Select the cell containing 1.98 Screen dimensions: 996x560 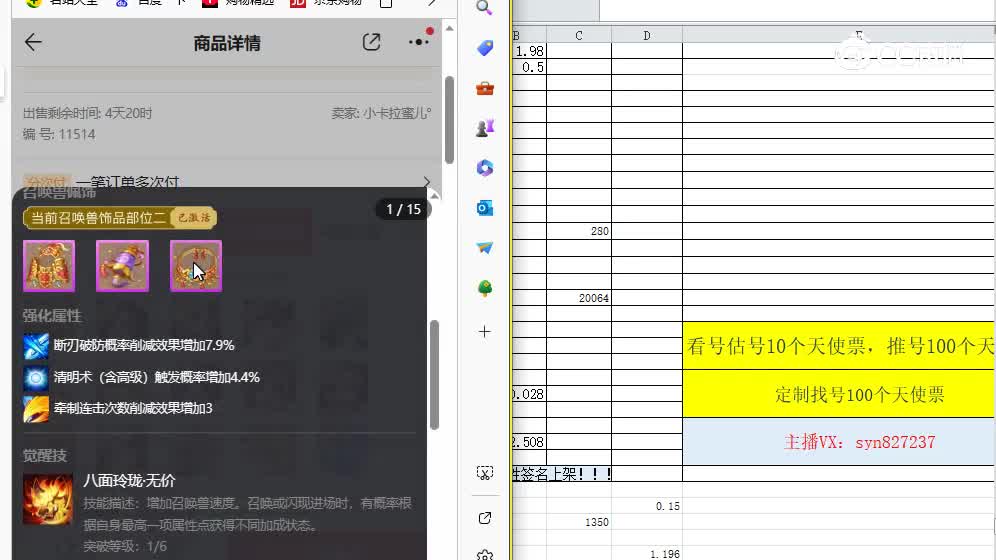pos(529,51)
